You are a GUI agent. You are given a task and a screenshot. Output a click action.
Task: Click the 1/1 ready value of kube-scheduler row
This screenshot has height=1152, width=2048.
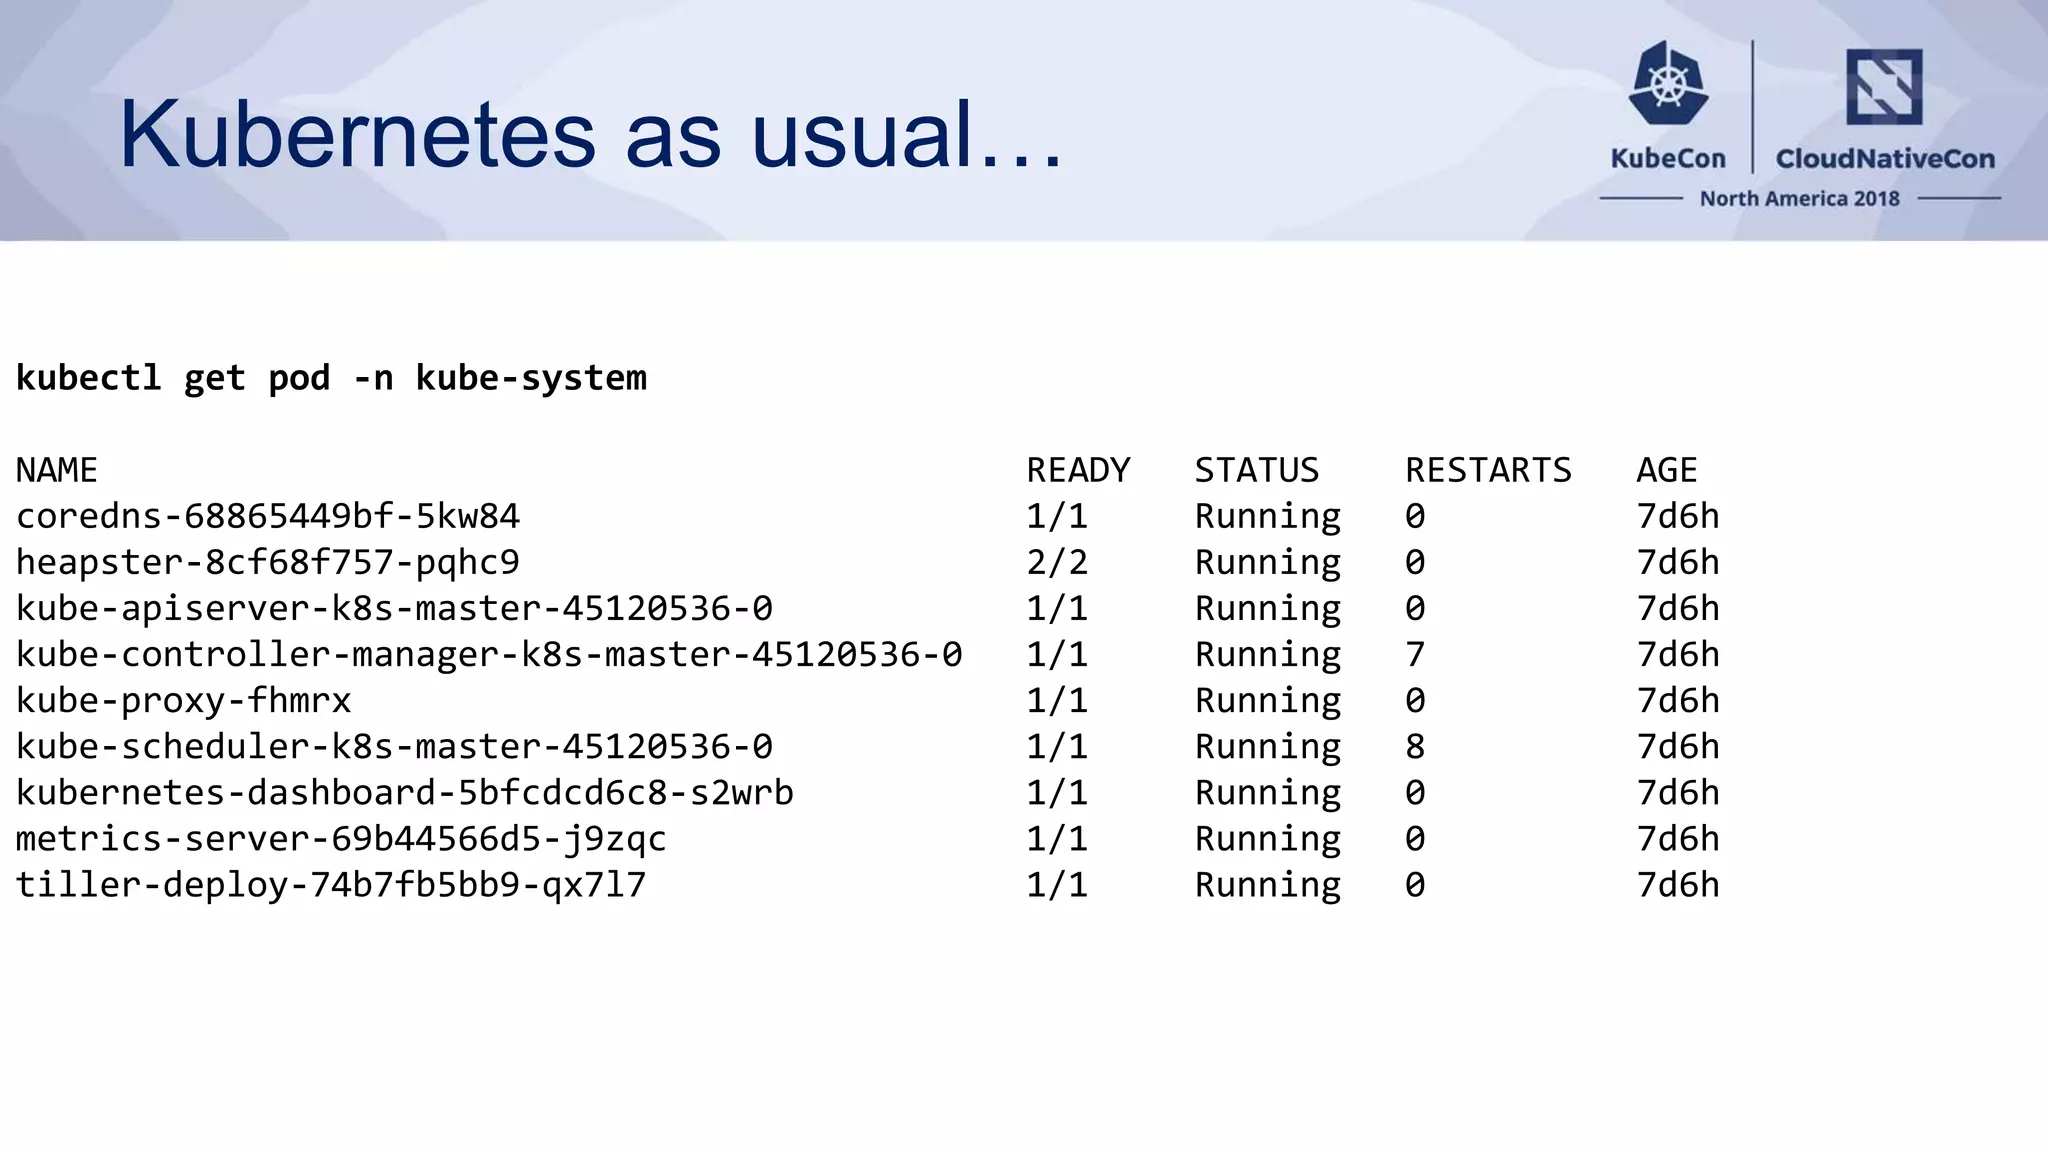click(x=1057, y=746)
